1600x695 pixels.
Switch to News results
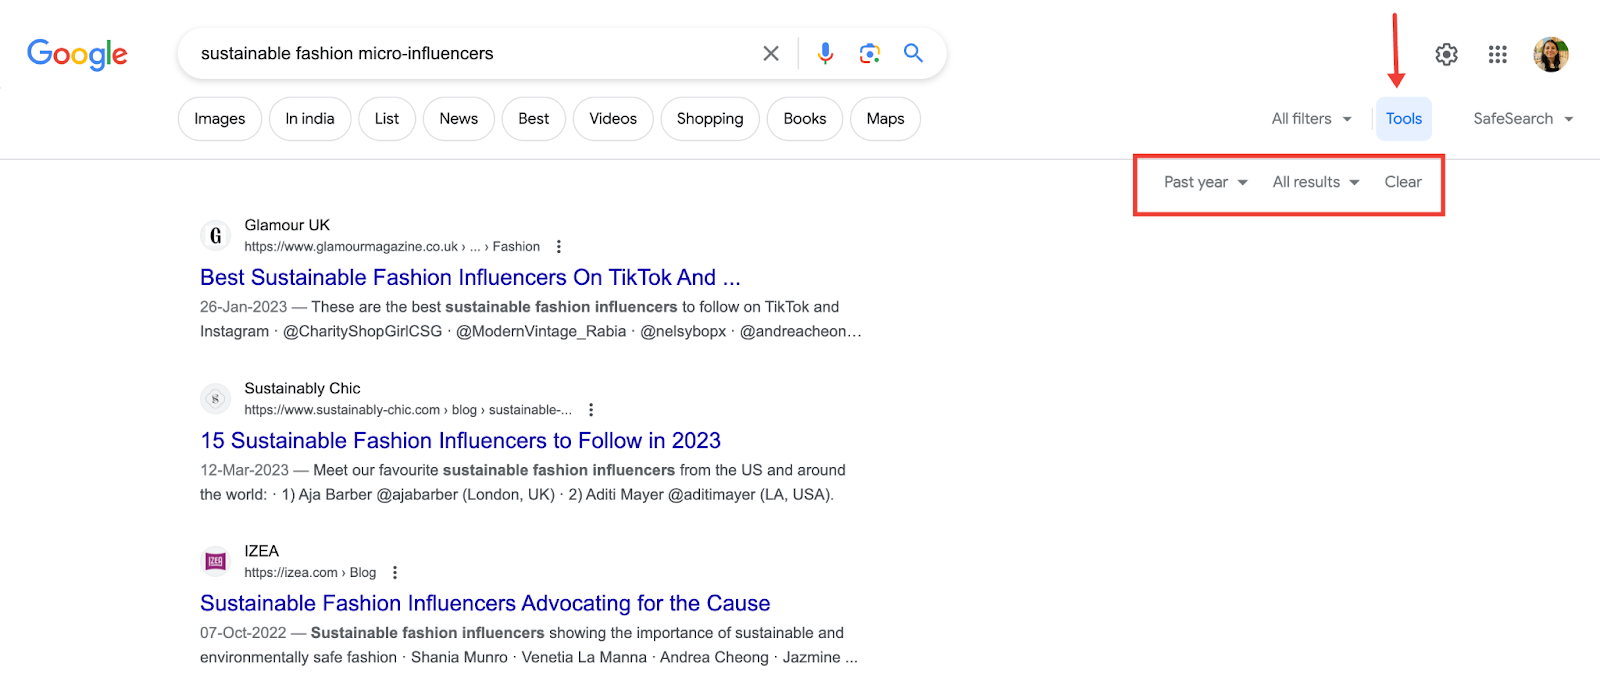coord(459,119)
